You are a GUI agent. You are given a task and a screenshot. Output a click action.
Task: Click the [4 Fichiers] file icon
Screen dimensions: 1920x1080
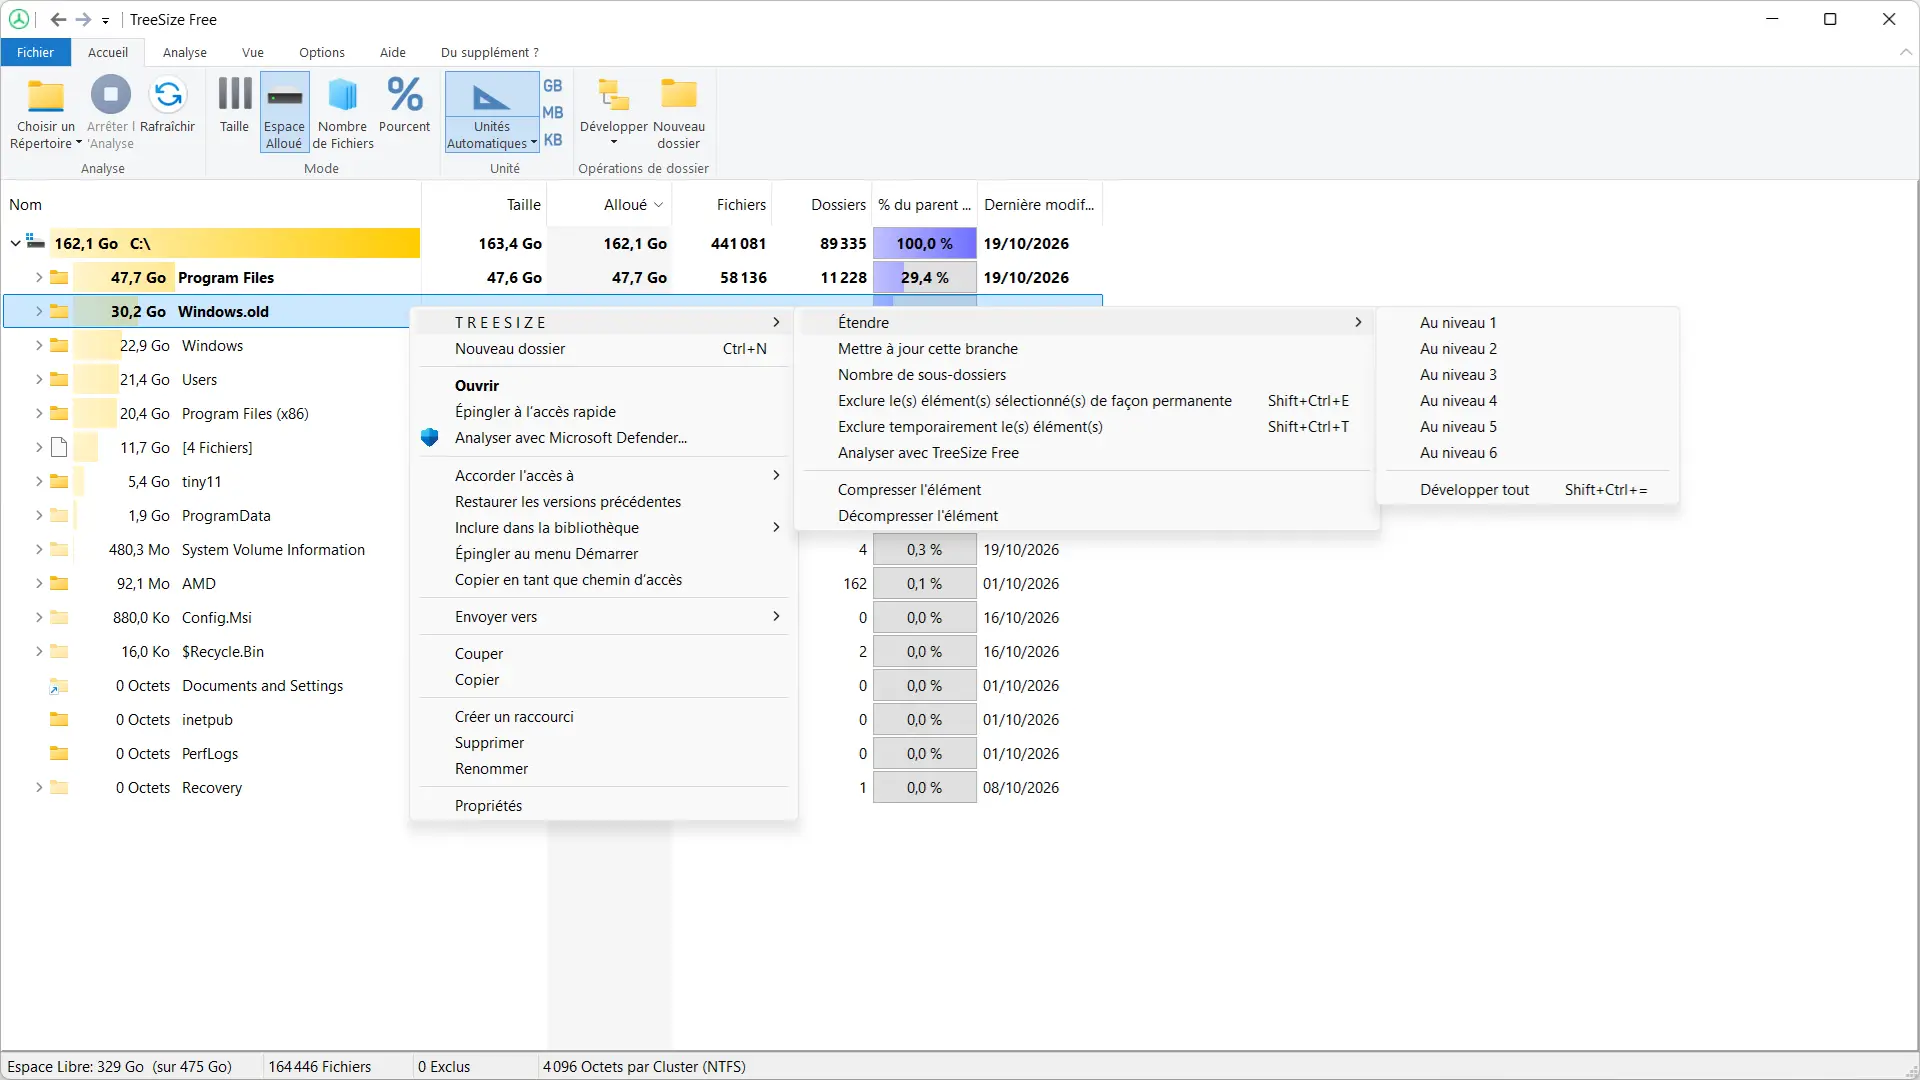click(x=59, y=447)
